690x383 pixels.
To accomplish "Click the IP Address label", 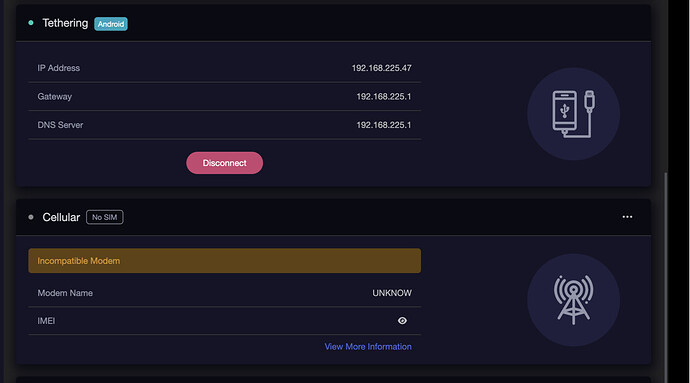I will [x=59, y=68].
